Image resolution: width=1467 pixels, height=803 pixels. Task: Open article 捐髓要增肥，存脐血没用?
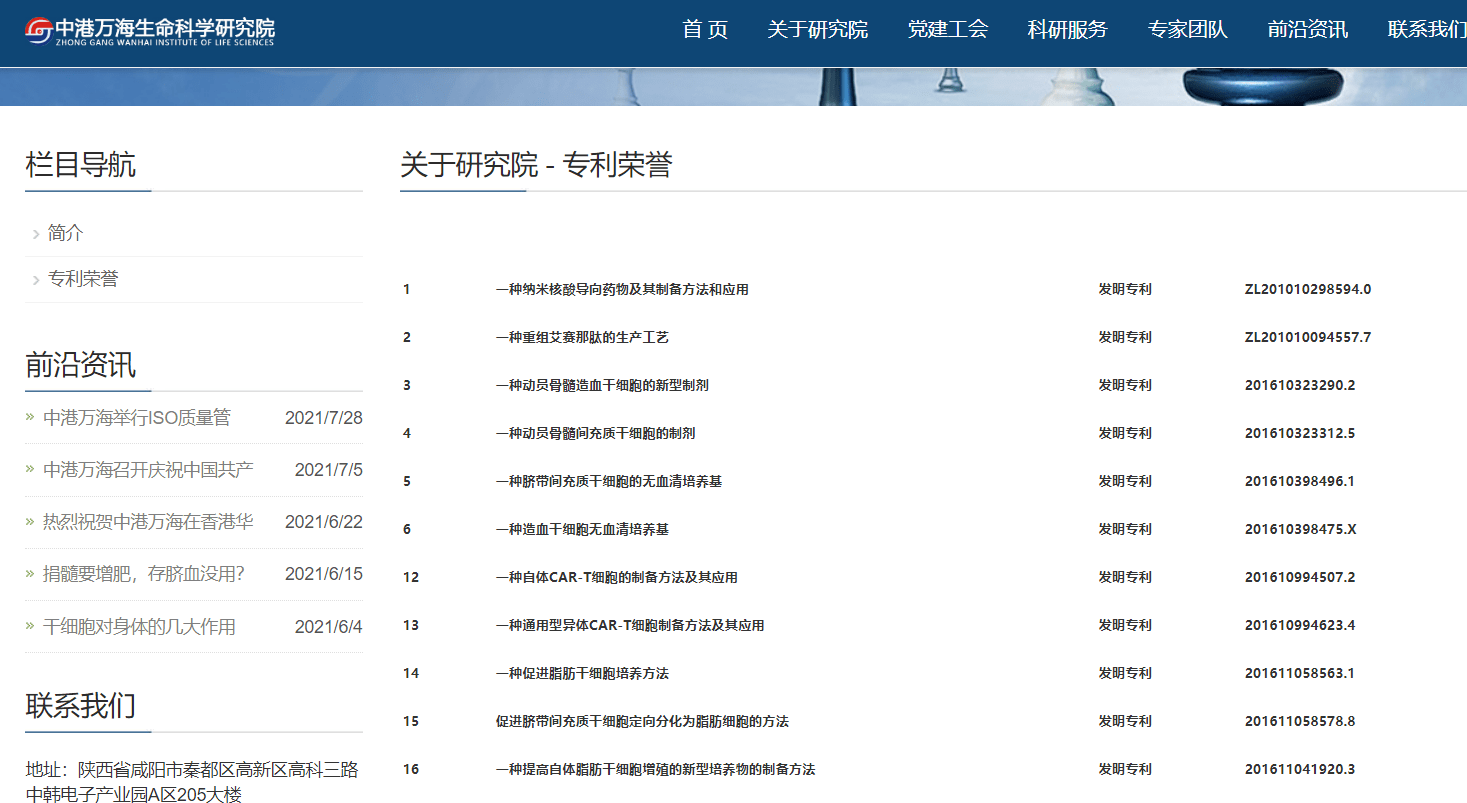143,574
